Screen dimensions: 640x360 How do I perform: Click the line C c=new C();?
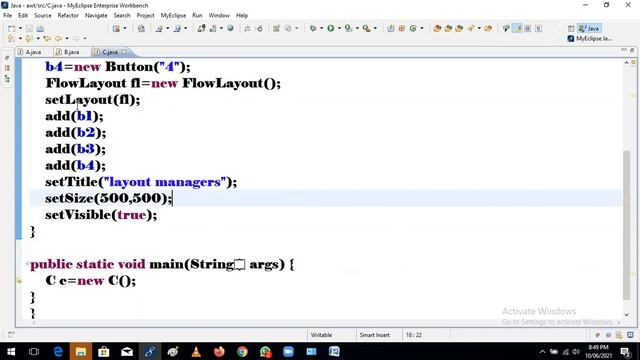[91, 280]
